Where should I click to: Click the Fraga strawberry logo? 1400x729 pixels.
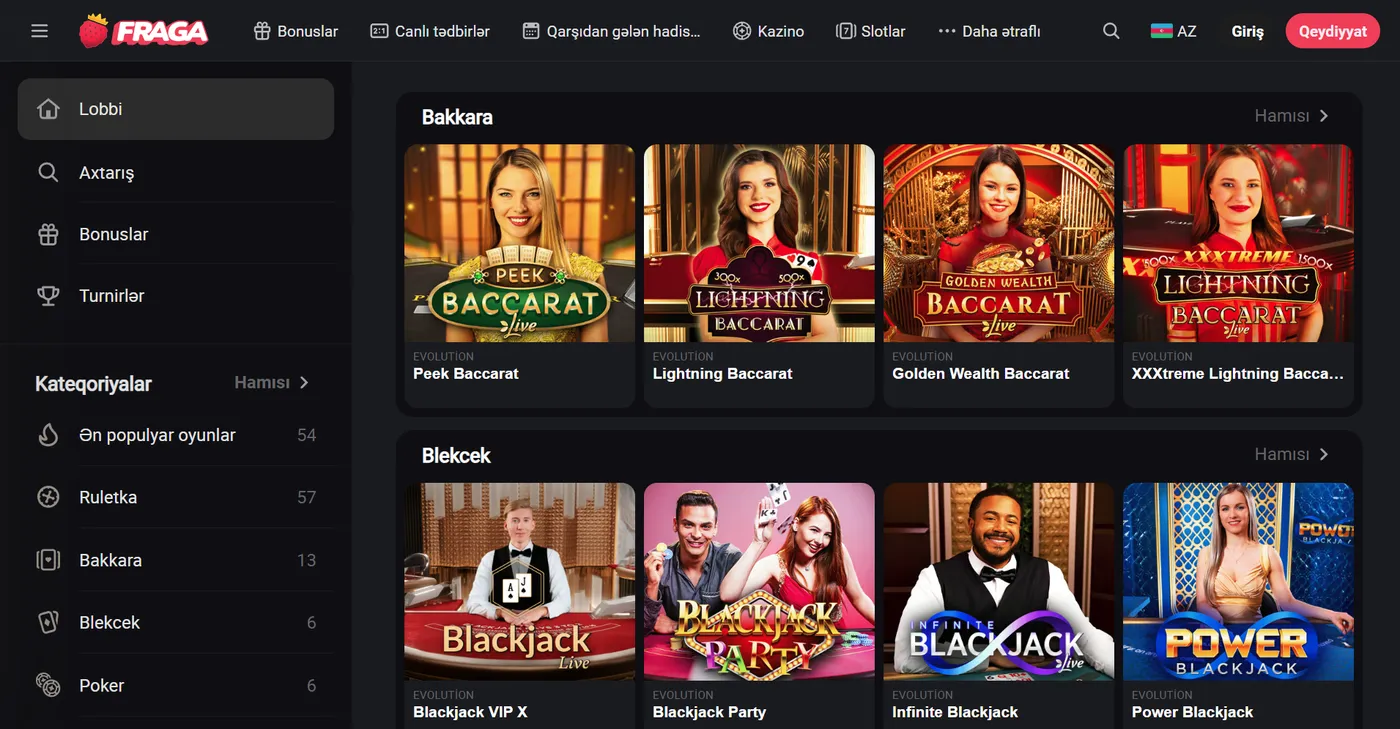pyautogui.click(x=144, y=31)
